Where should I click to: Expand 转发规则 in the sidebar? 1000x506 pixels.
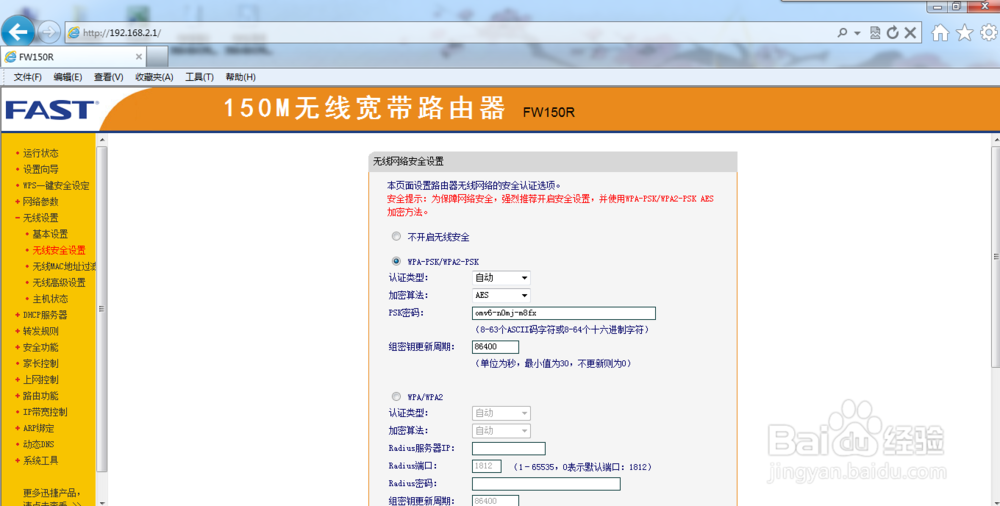pyautogui.click(x=41, y=331)
